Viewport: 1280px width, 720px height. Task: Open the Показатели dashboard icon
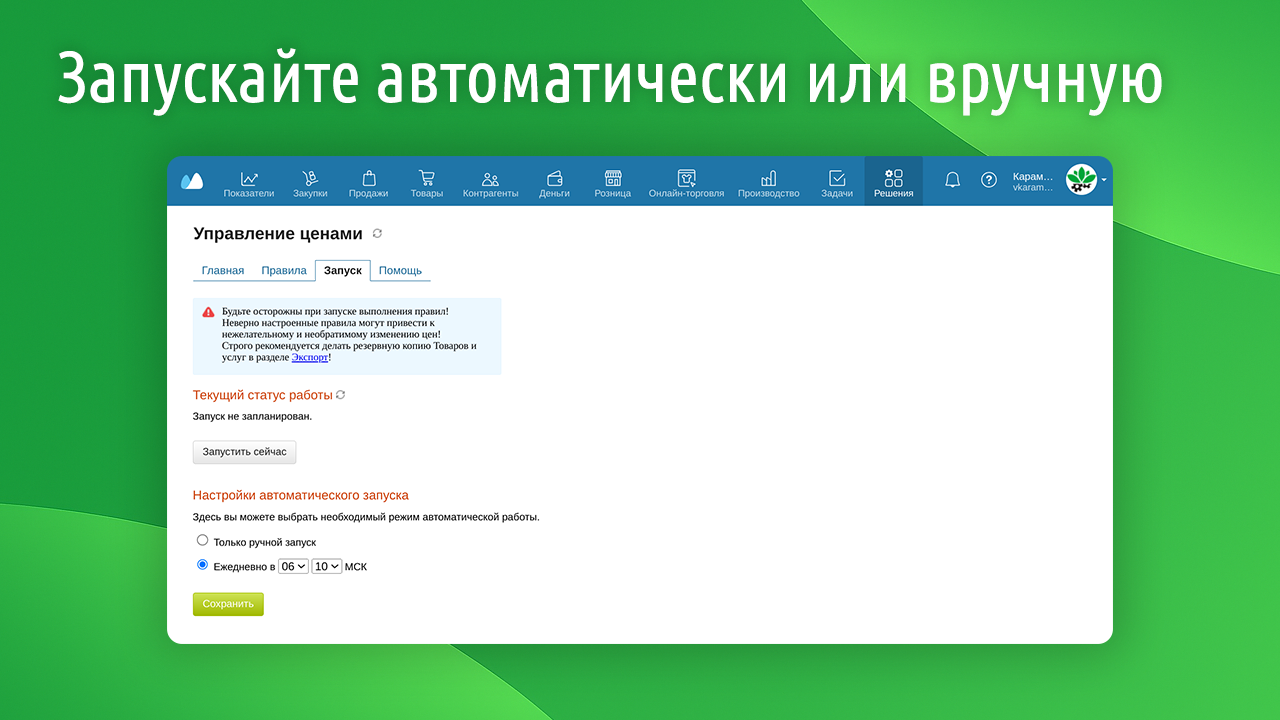click(x=248, y=179)
